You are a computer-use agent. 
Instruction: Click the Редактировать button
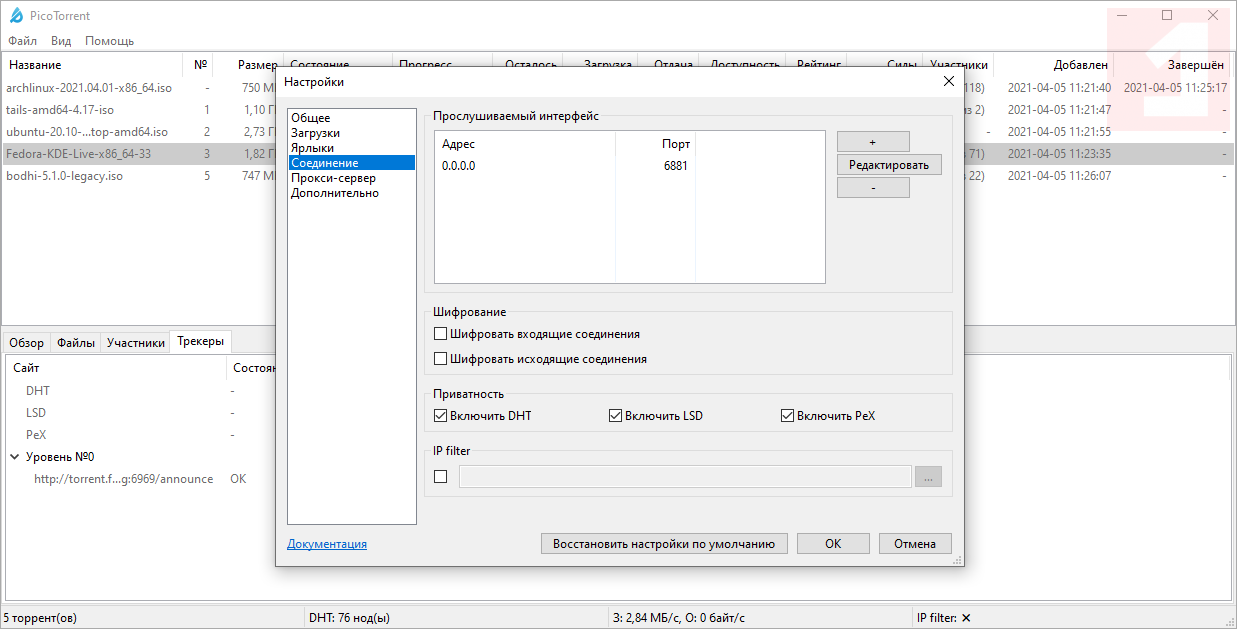[x=889, y=165]
